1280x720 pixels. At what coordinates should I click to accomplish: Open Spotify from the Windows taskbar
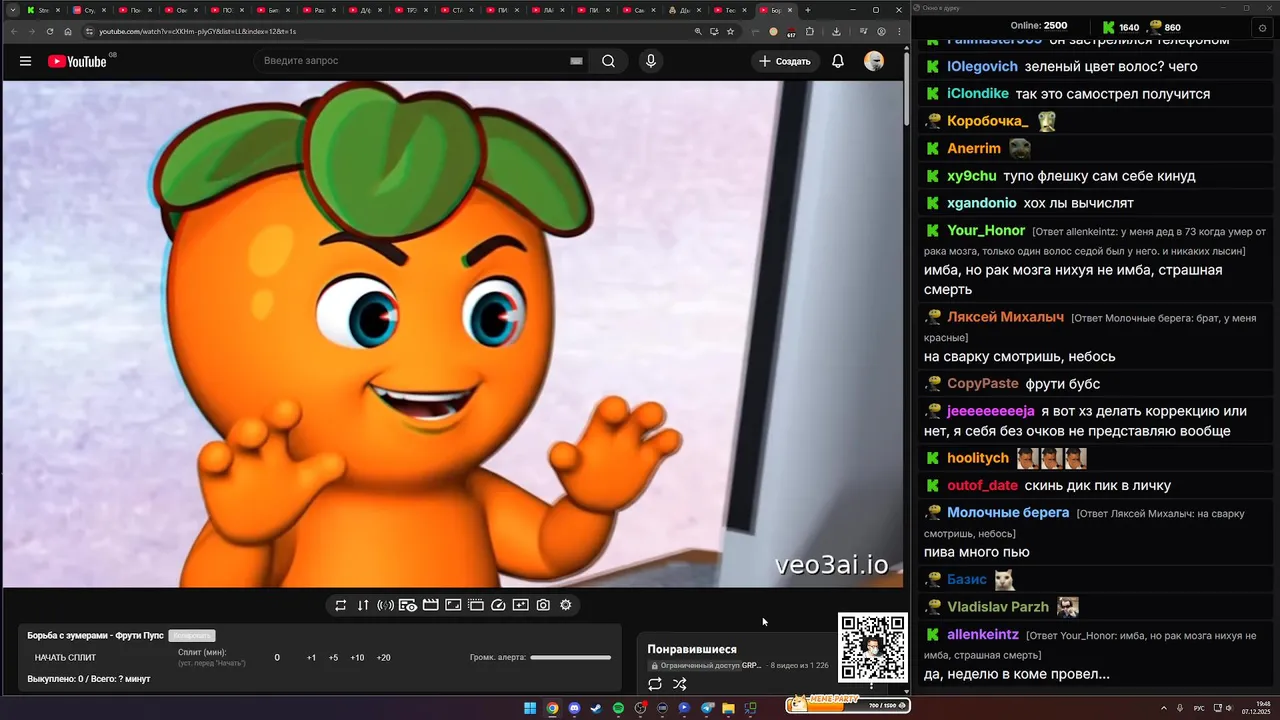[x=618, y=708]
